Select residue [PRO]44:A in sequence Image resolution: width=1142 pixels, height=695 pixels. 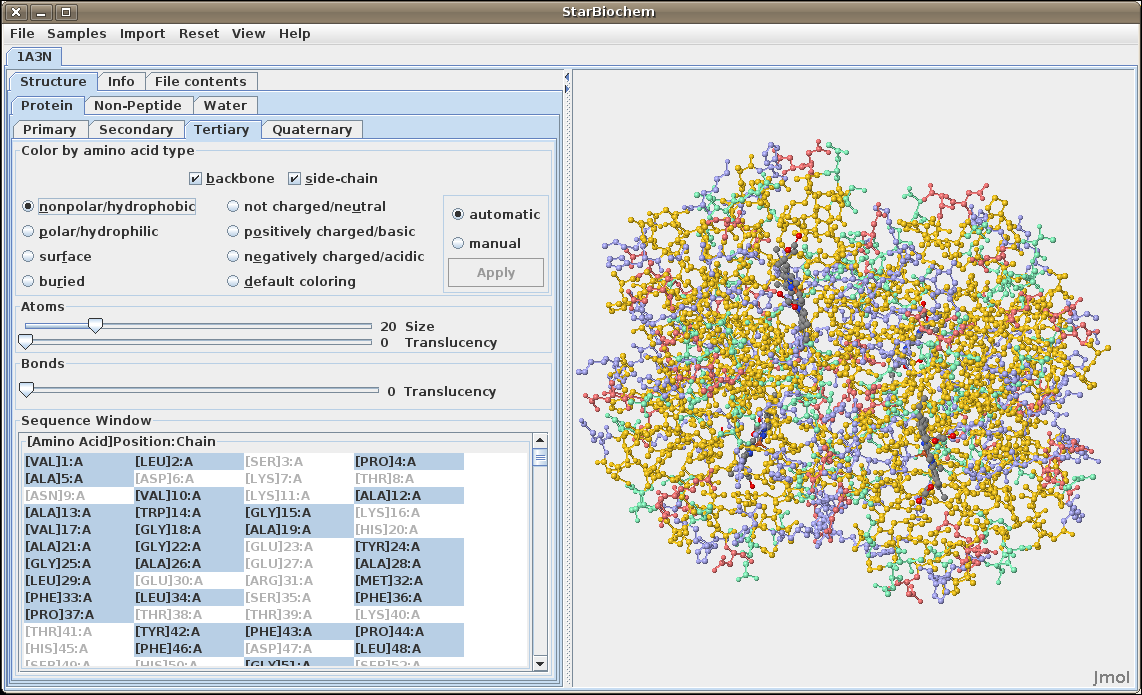[409, 632]
